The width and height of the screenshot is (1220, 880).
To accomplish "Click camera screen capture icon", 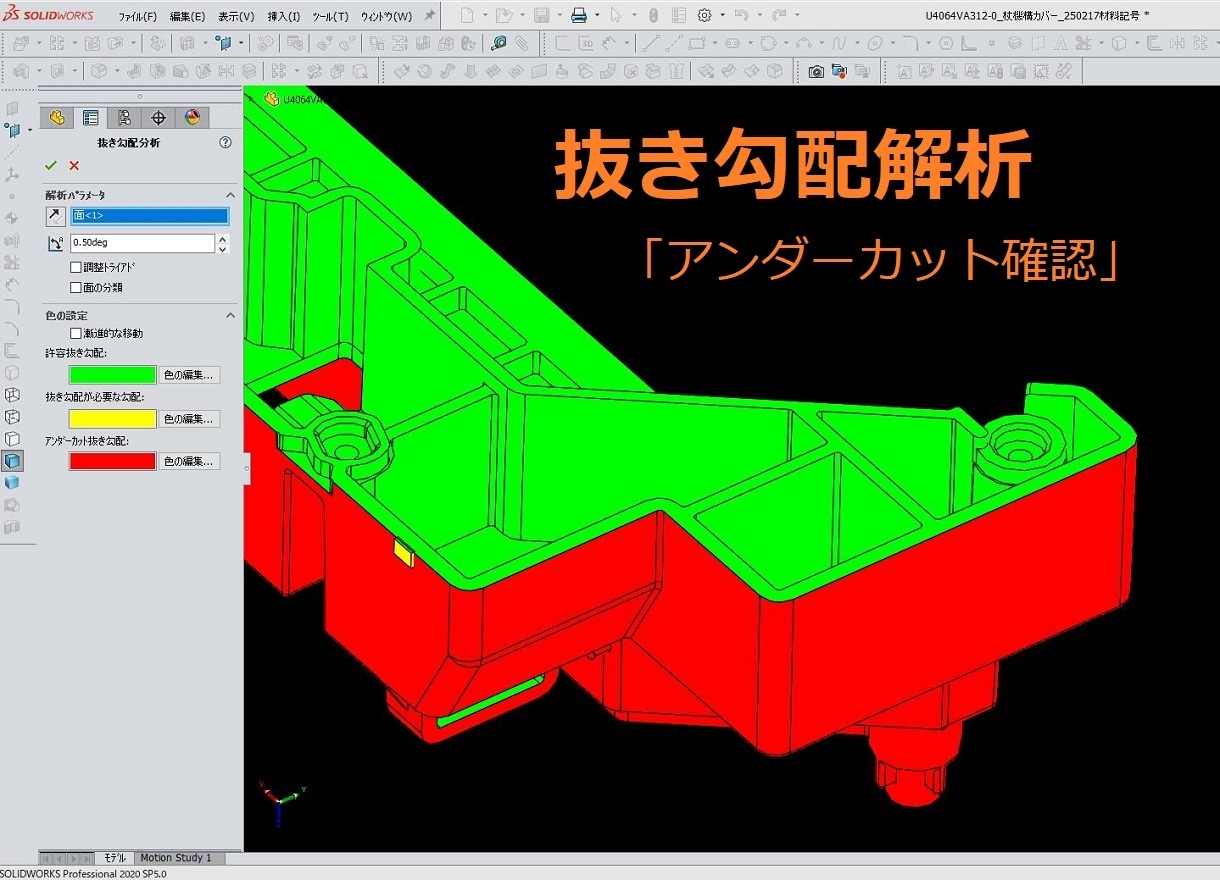I will click(817, 72).
